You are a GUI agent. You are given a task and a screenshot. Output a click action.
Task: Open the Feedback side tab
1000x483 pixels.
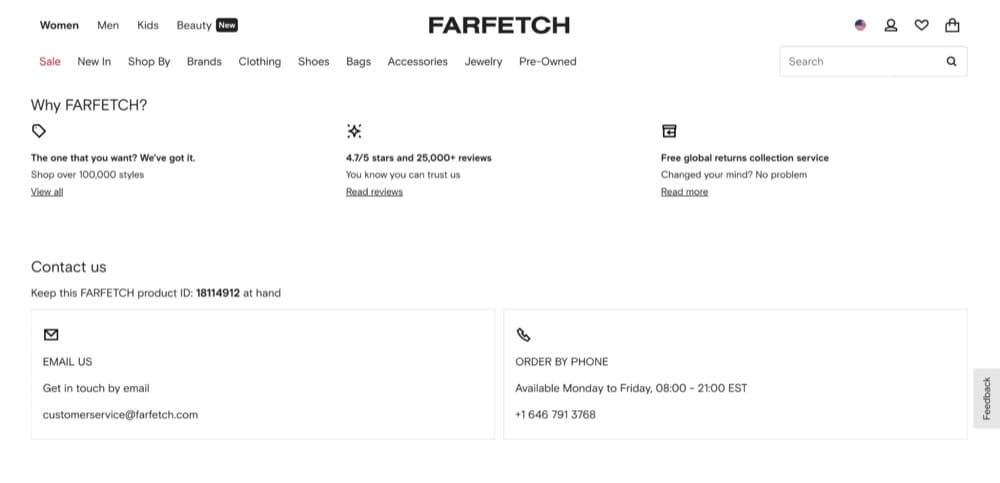pos(986,398)
